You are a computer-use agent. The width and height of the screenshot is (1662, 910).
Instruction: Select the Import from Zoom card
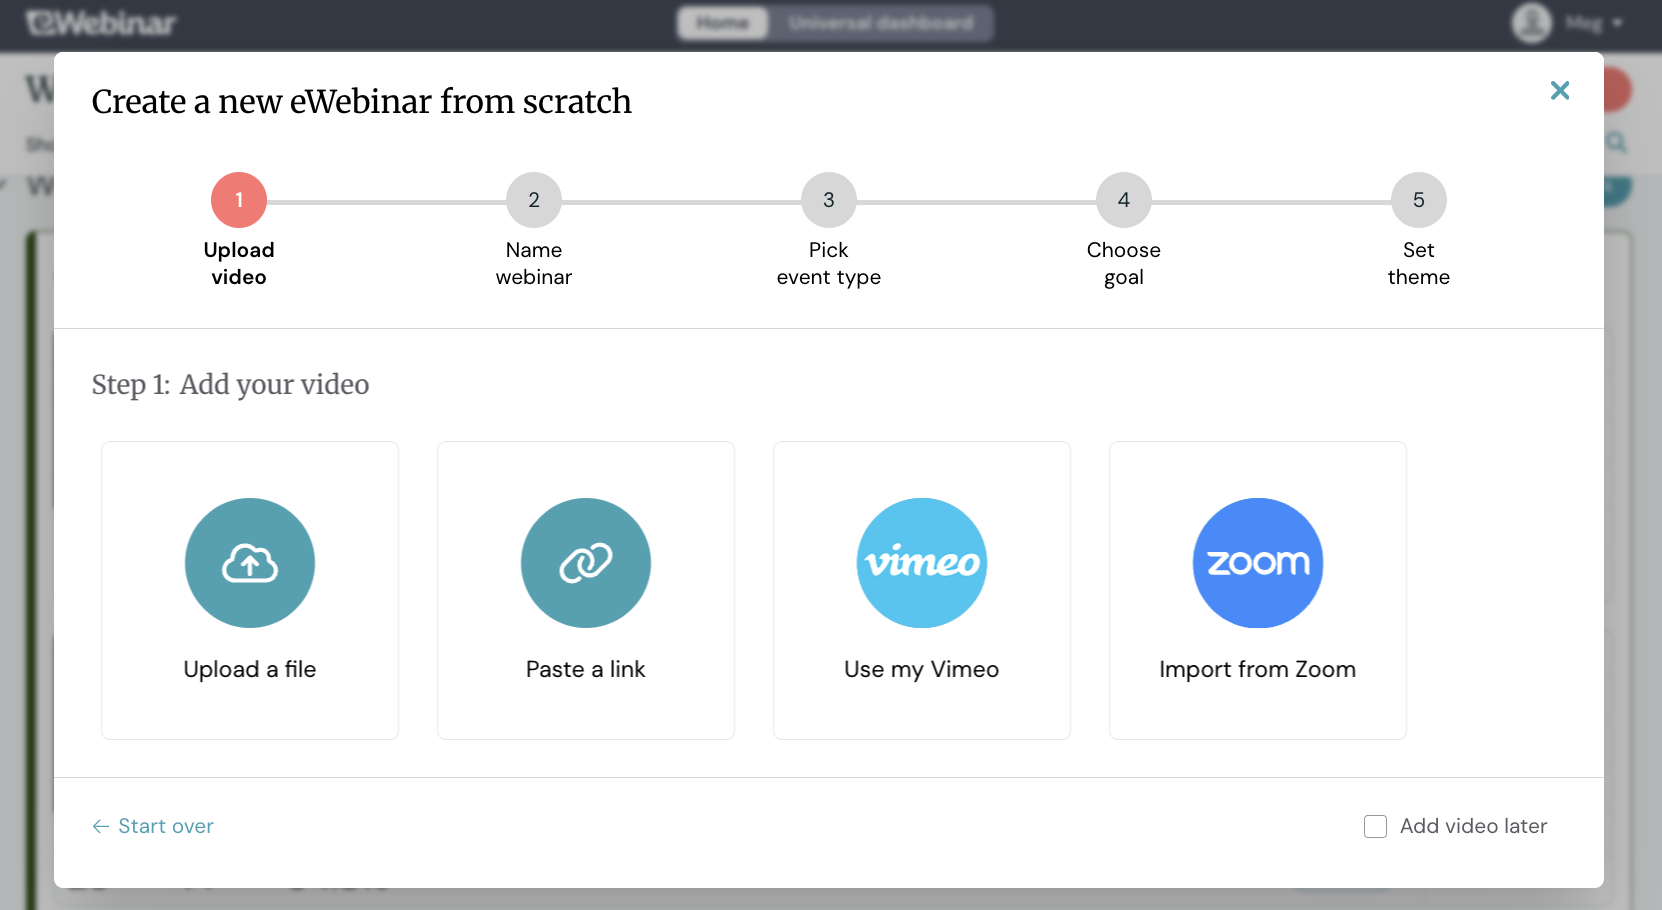[1257, 590]
